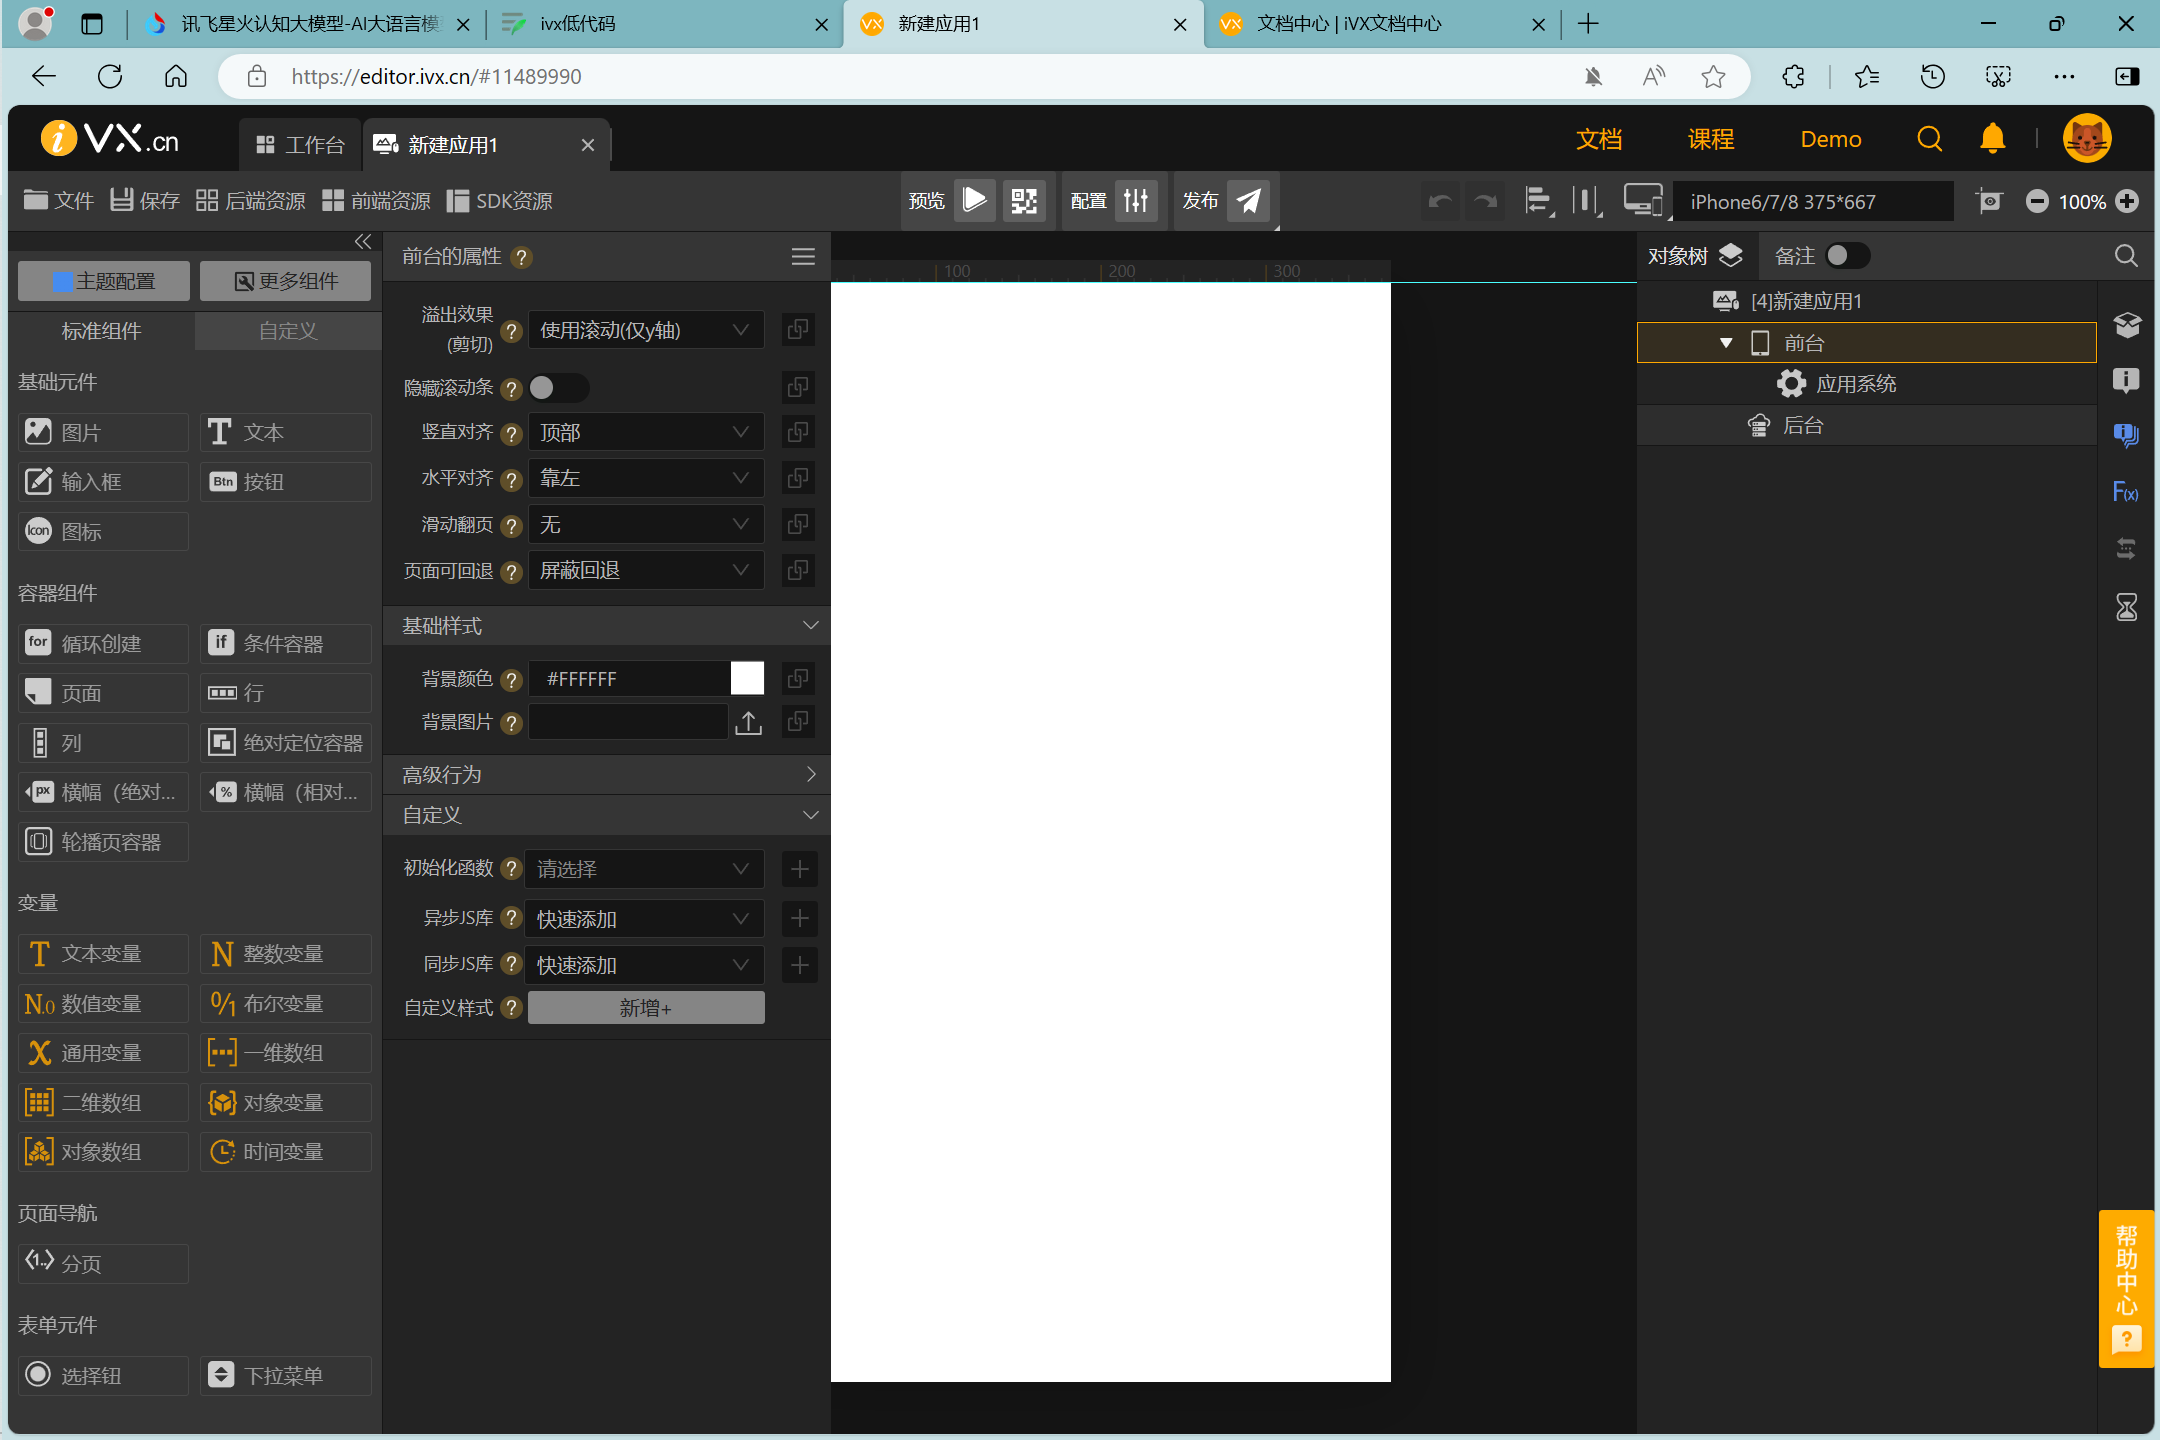Switch to the 自定义 components tab

pos(288,331)
